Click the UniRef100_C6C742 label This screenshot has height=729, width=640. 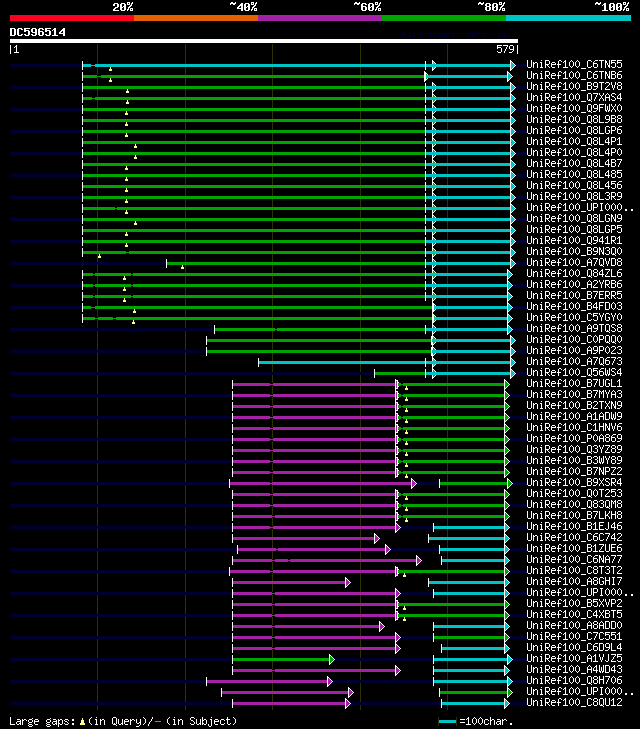(574, 537)
